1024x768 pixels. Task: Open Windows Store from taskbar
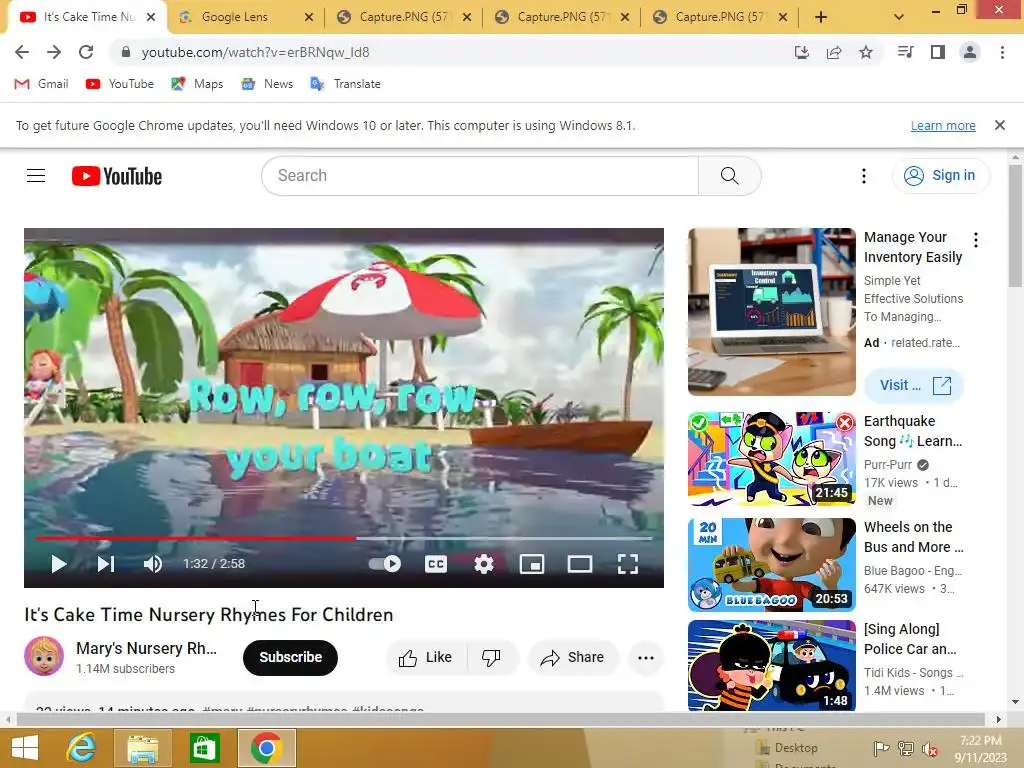204,748
